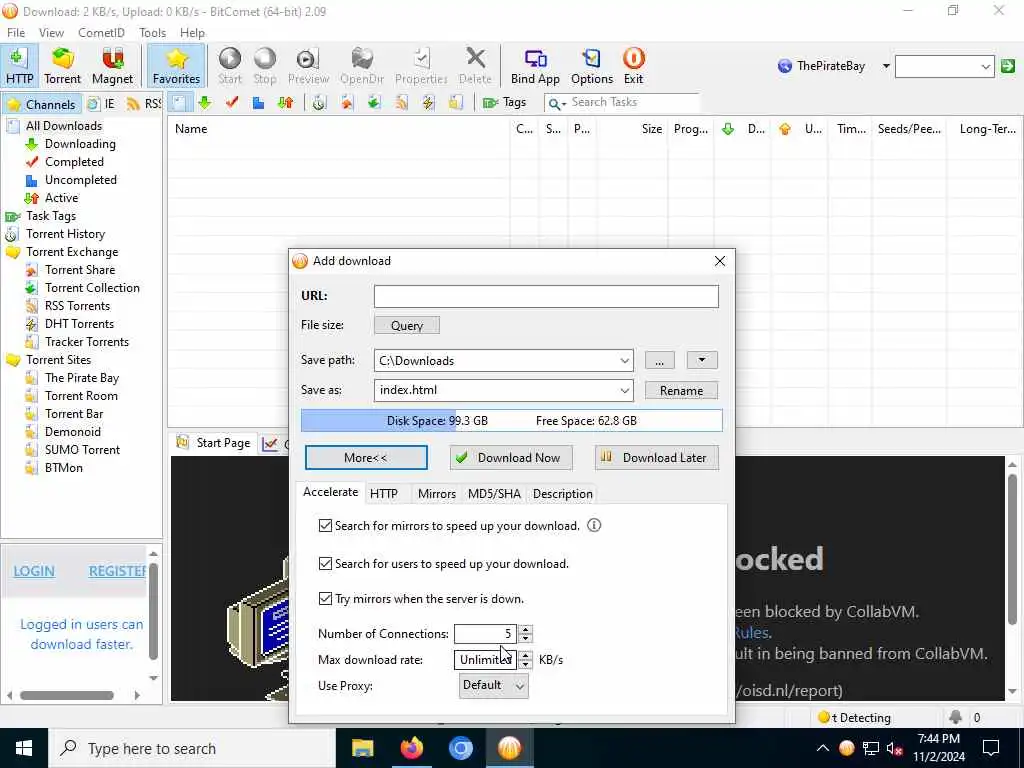Open the top-right search combo box
This screenshot has height=768, width=1024.
[x=944, y=66]
